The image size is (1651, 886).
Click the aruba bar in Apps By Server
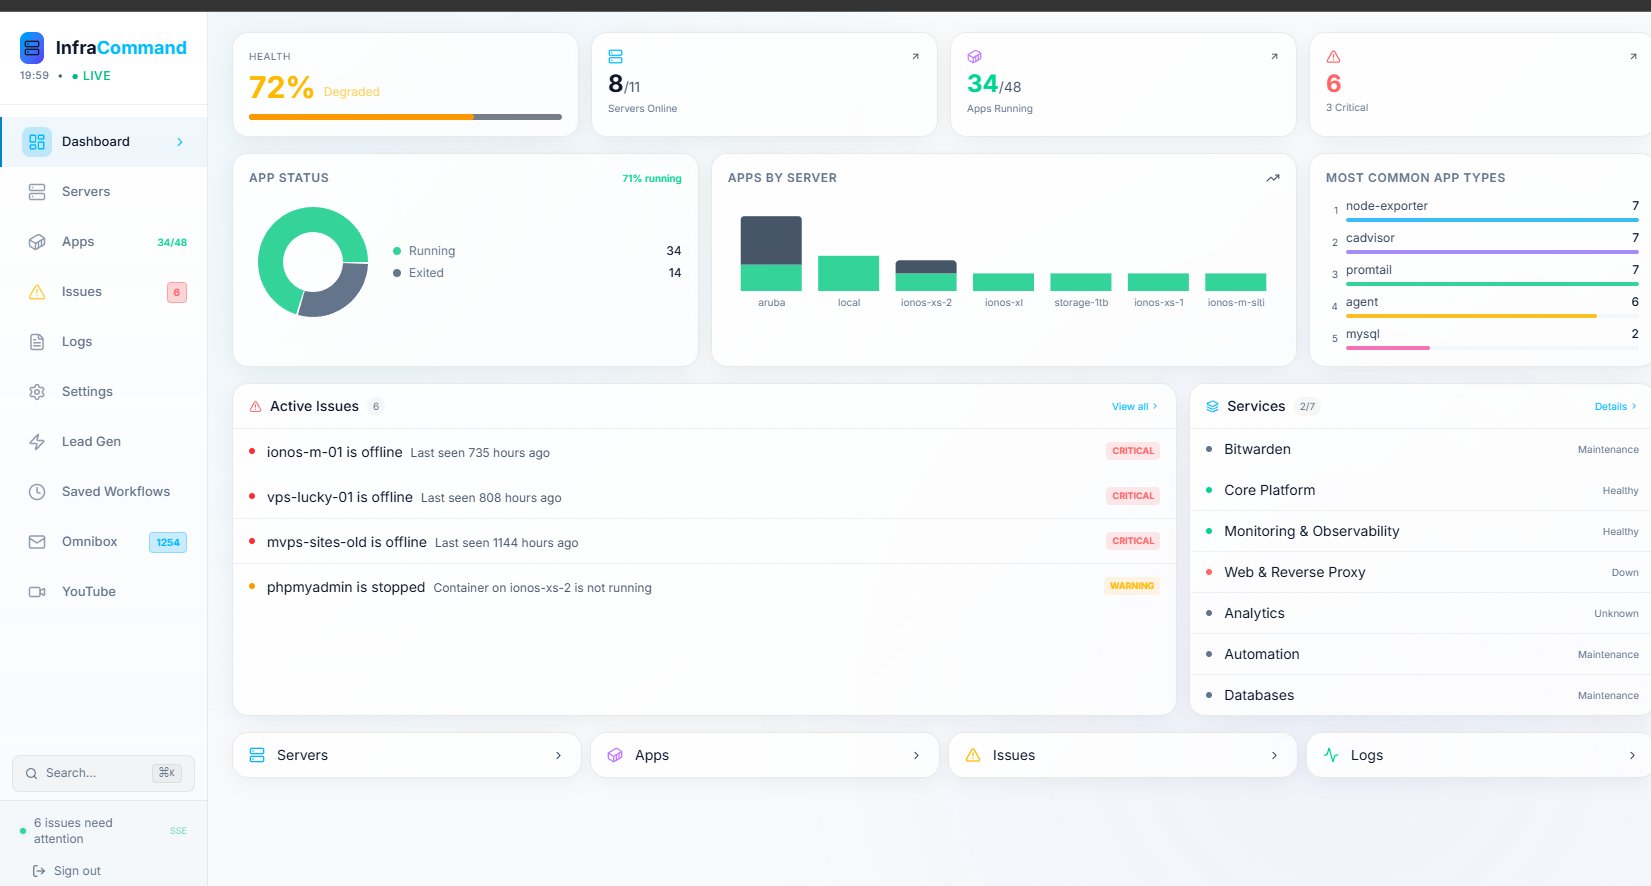tap(771, 253)
